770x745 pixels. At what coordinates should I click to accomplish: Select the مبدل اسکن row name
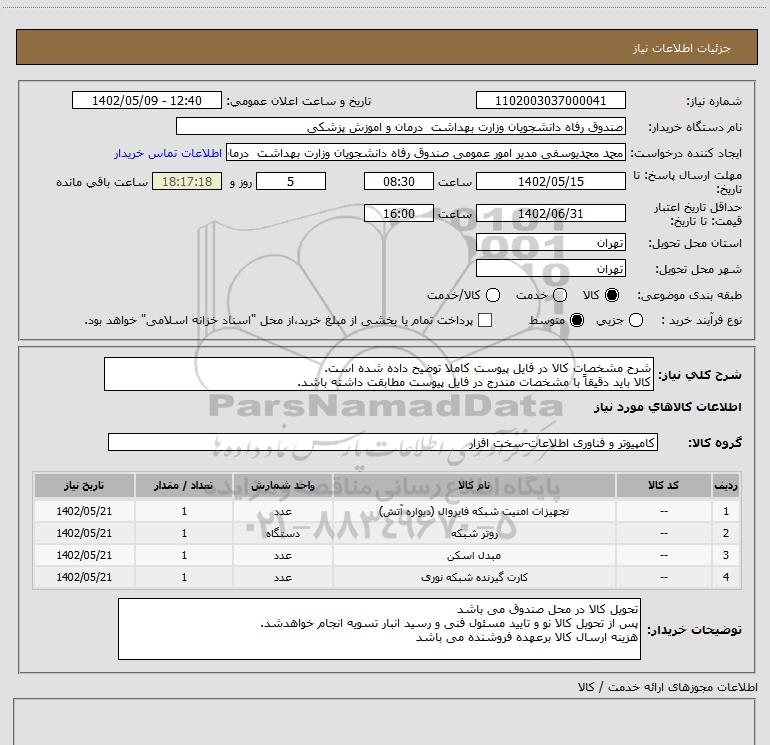click(x=474, y=555)
